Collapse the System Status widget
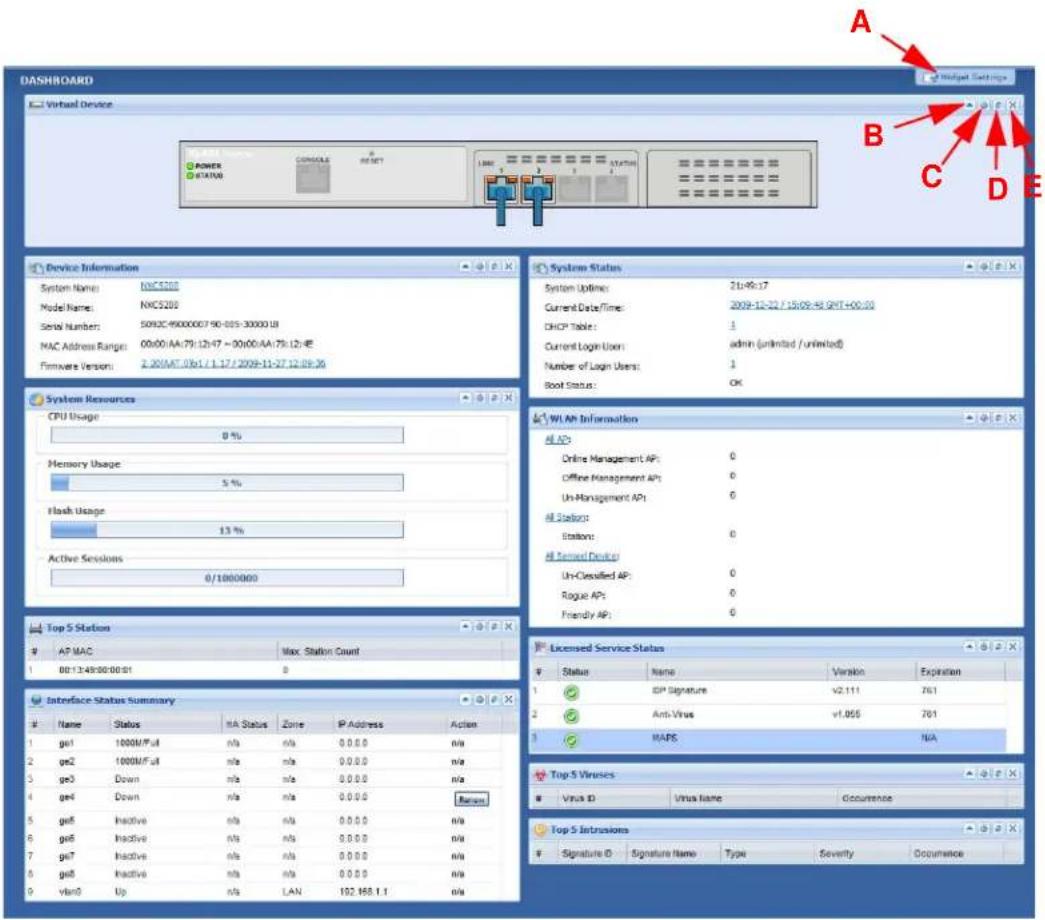The height and width of the screenshot is (920, 1045). (x=969, y=267)
